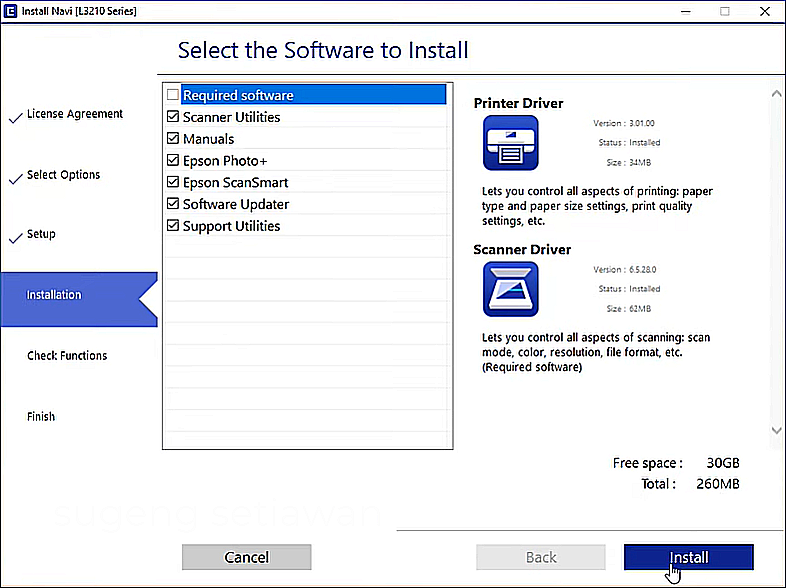This screenshot has width=786, height=588.
Task: Select the Setup step in sidebar
Action: click(x=41, y=234)
